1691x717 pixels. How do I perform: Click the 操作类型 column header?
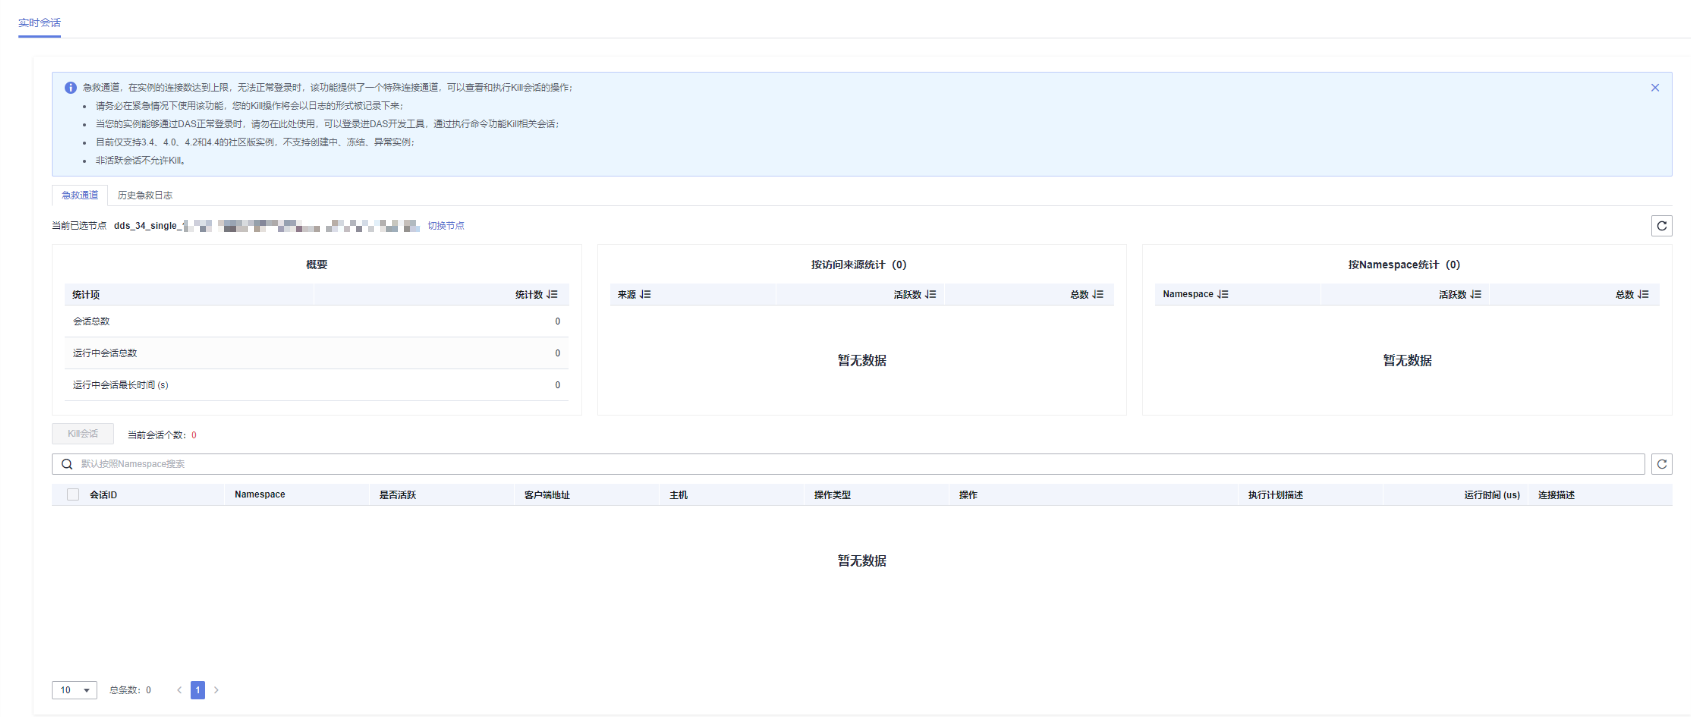(832, 495)
